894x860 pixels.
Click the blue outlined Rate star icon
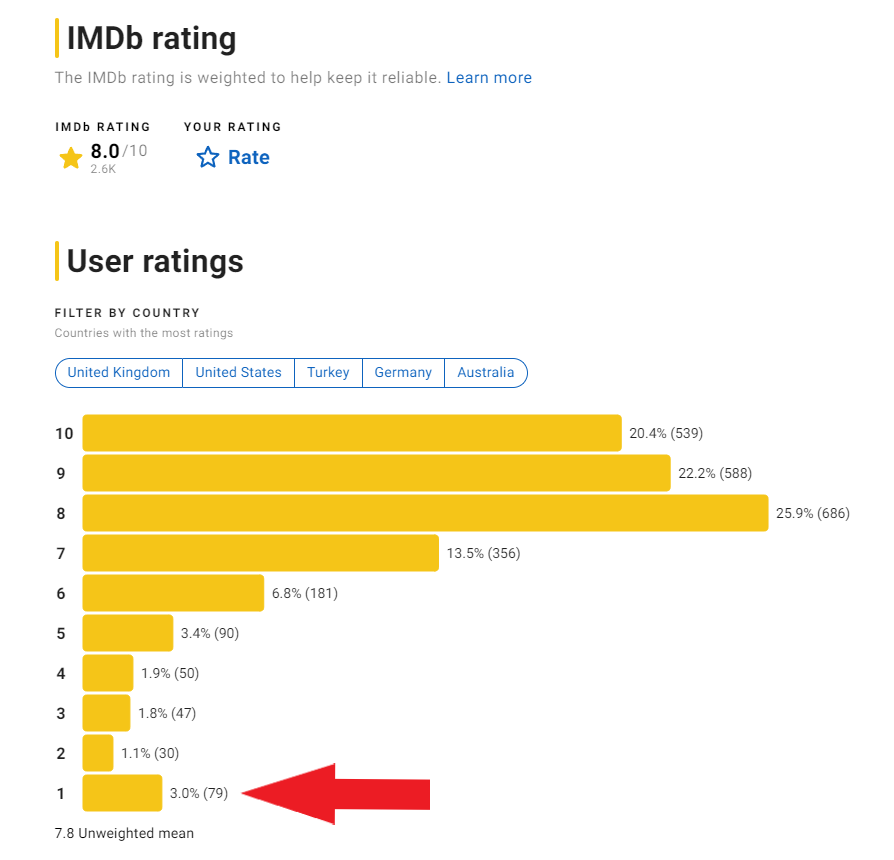click(207, 158)
